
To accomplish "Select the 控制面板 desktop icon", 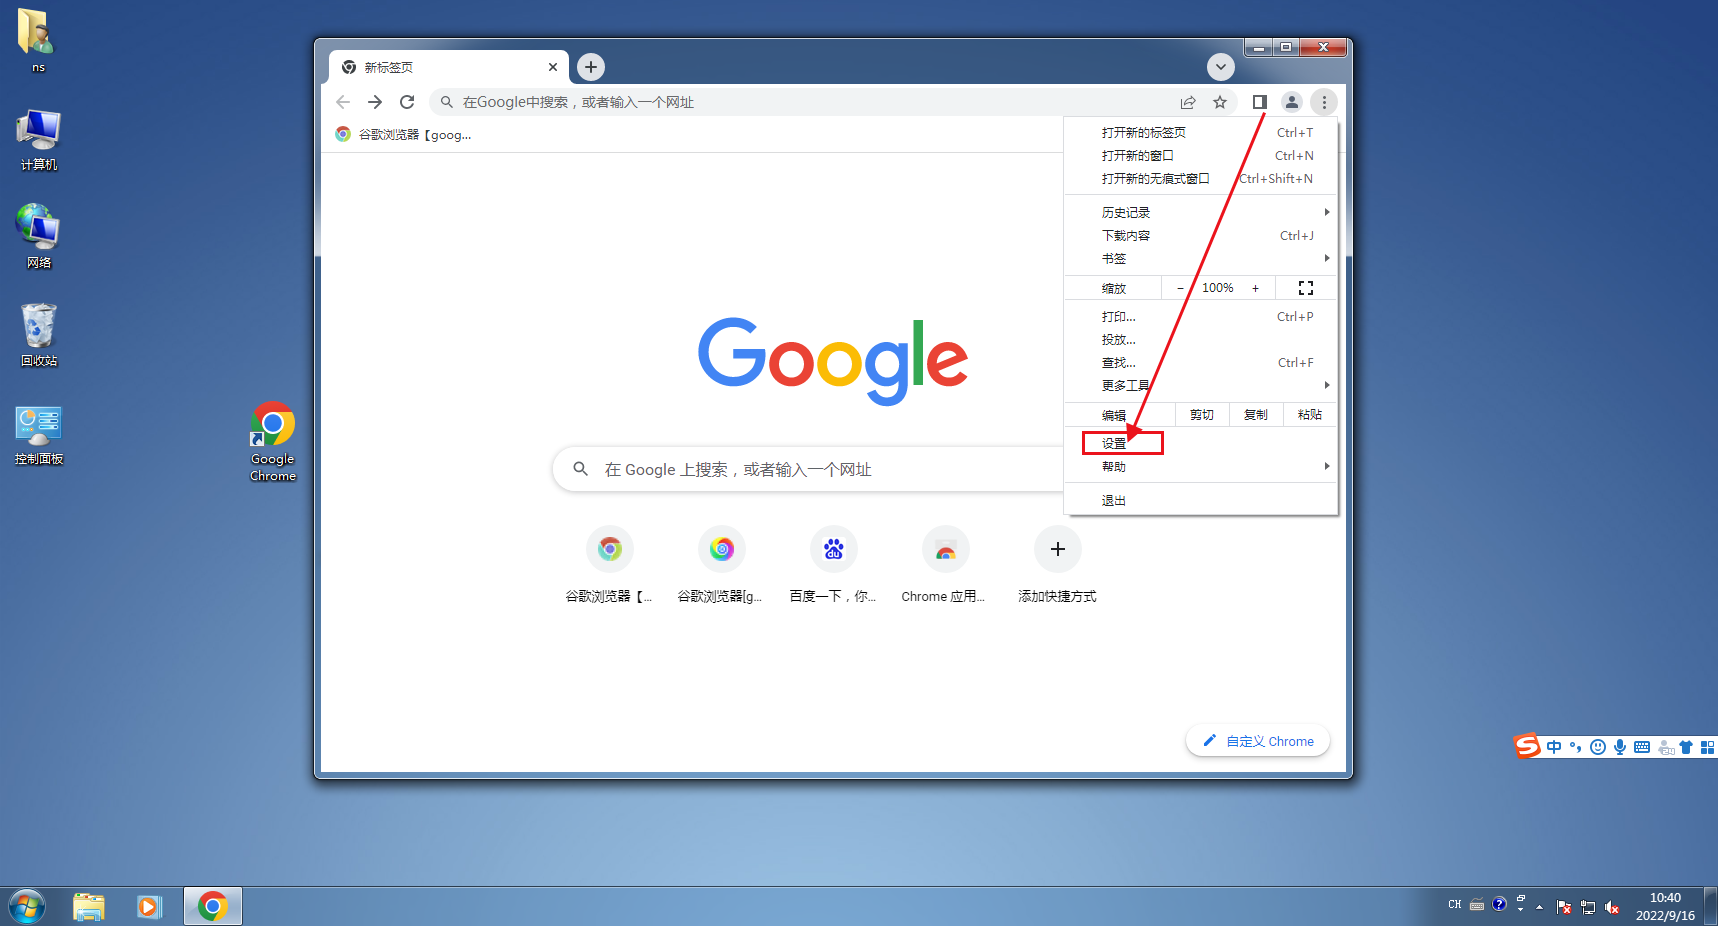I will point(38,435).
